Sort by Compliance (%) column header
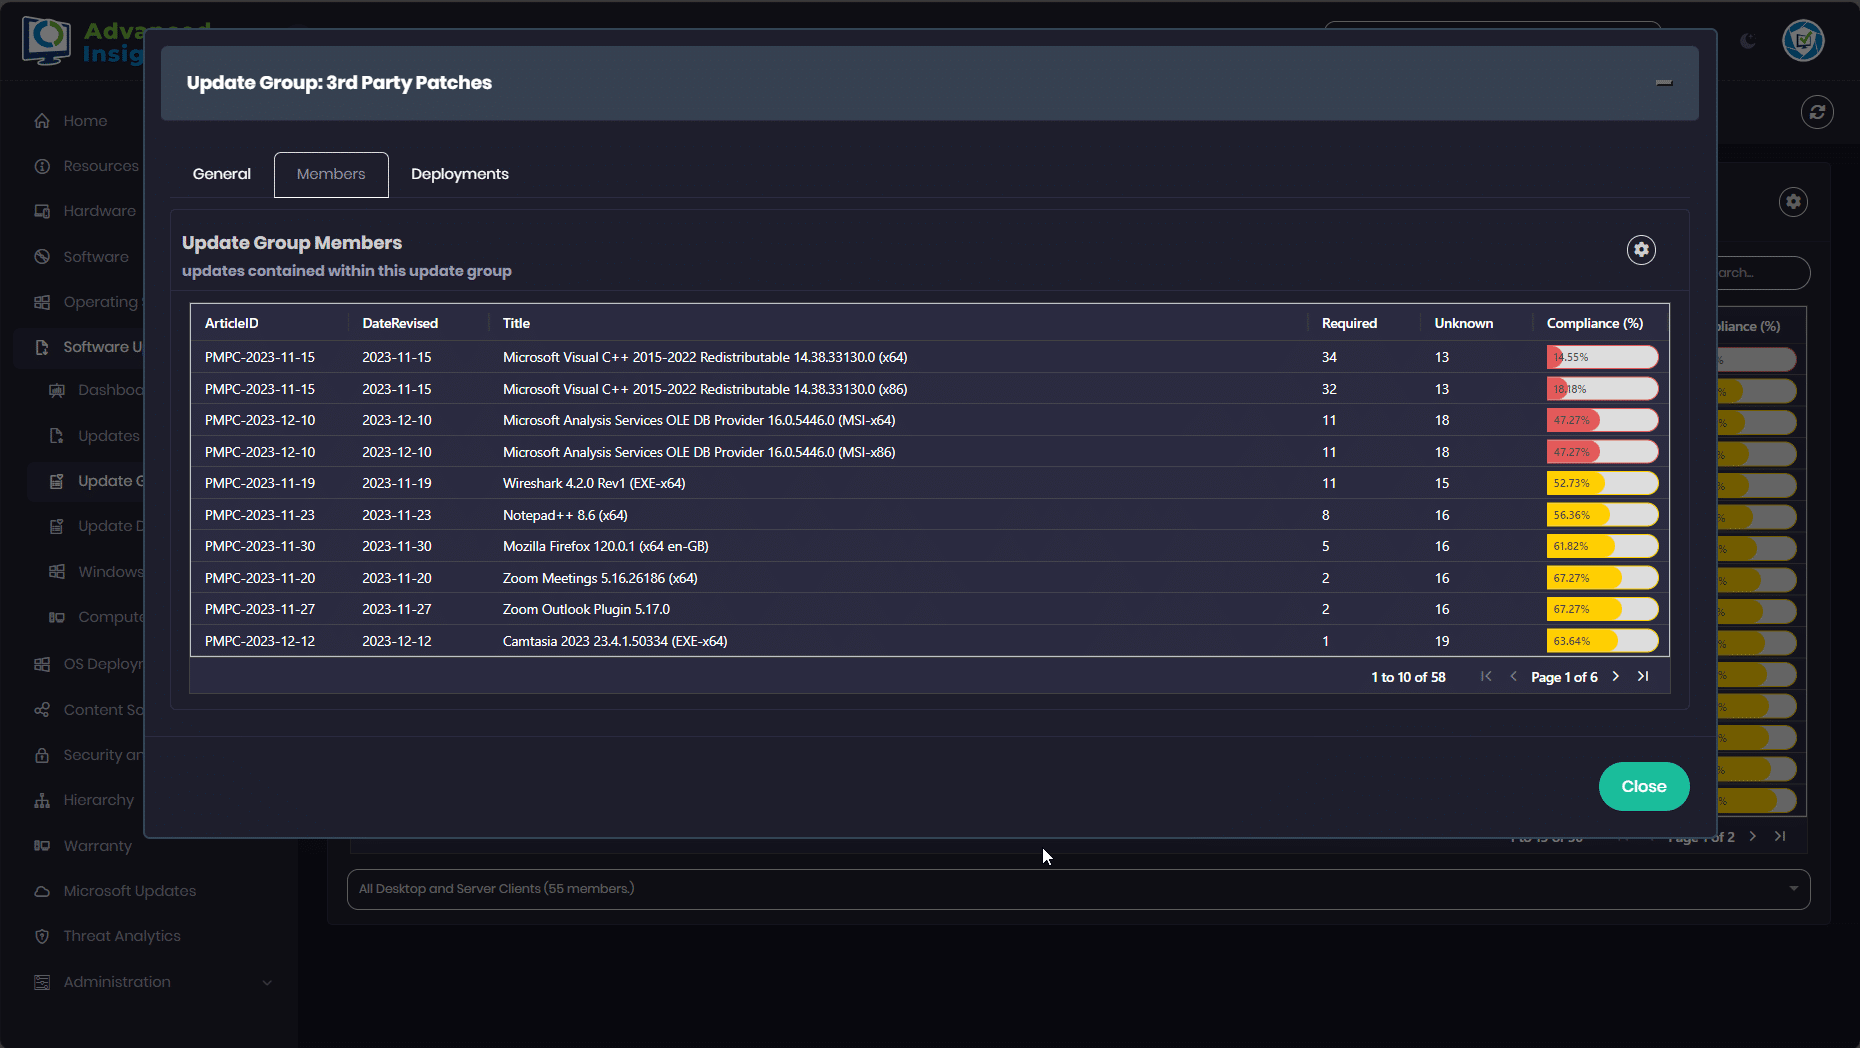The width and height of the screenshot is (1860, 1048). [x=1594, y=323]
